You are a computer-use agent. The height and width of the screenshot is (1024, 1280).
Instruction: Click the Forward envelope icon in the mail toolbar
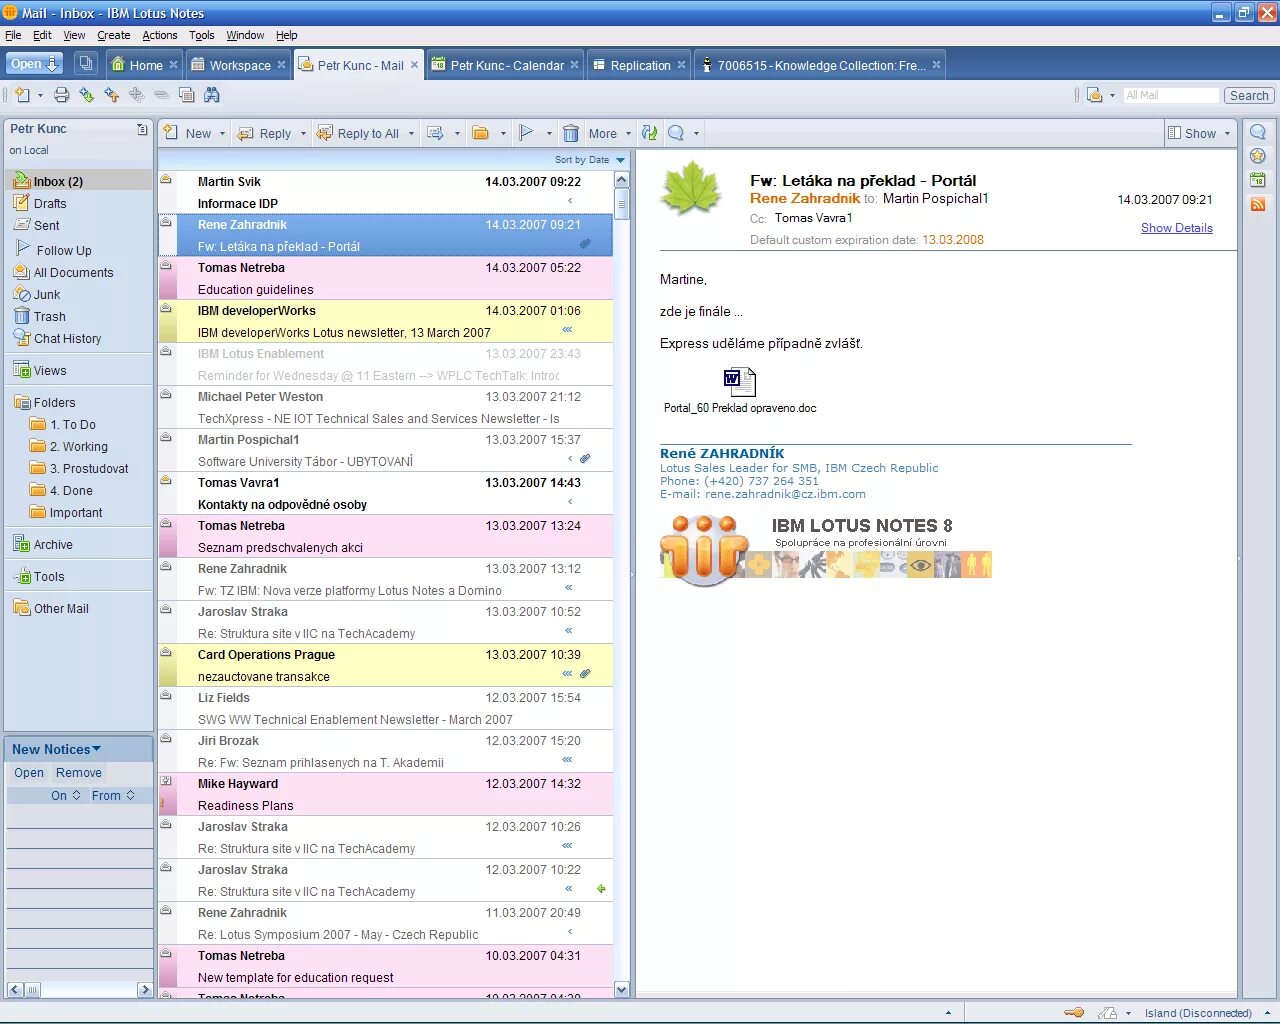point(435,133)
